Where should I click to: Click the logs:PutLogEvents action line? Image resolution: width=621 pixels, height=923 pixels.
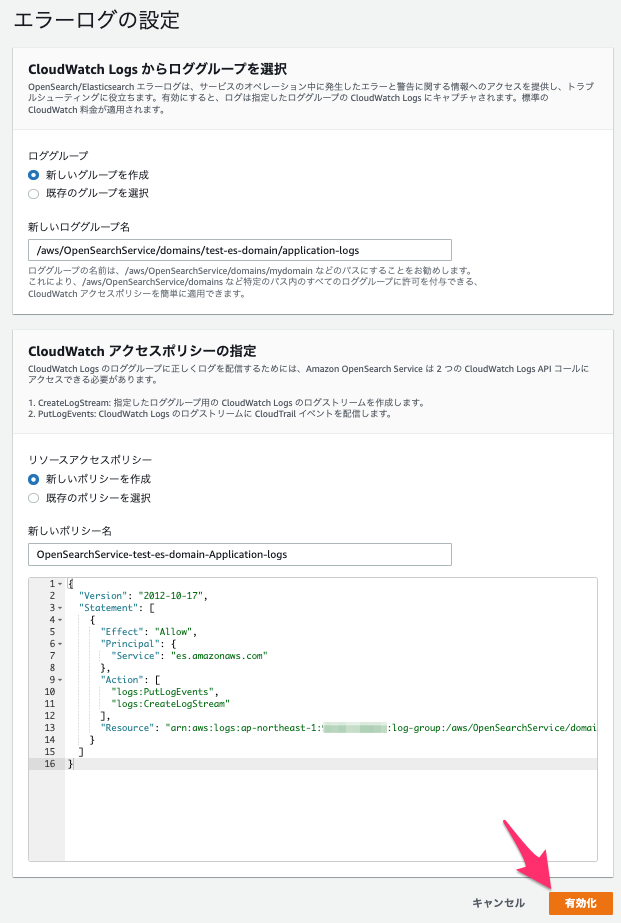coord(165,692)
